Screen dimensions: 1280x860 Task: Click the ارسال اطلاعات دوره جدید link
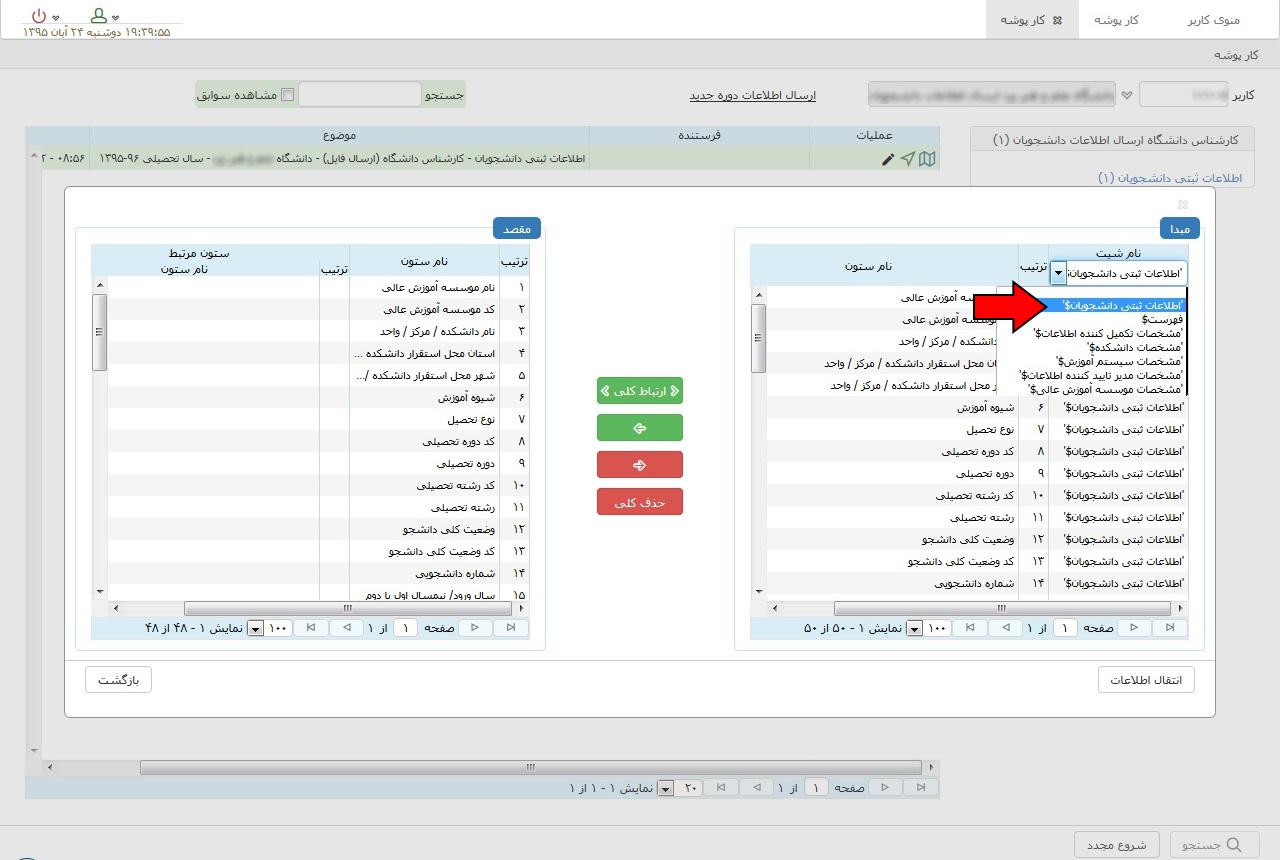coord(752,96)
